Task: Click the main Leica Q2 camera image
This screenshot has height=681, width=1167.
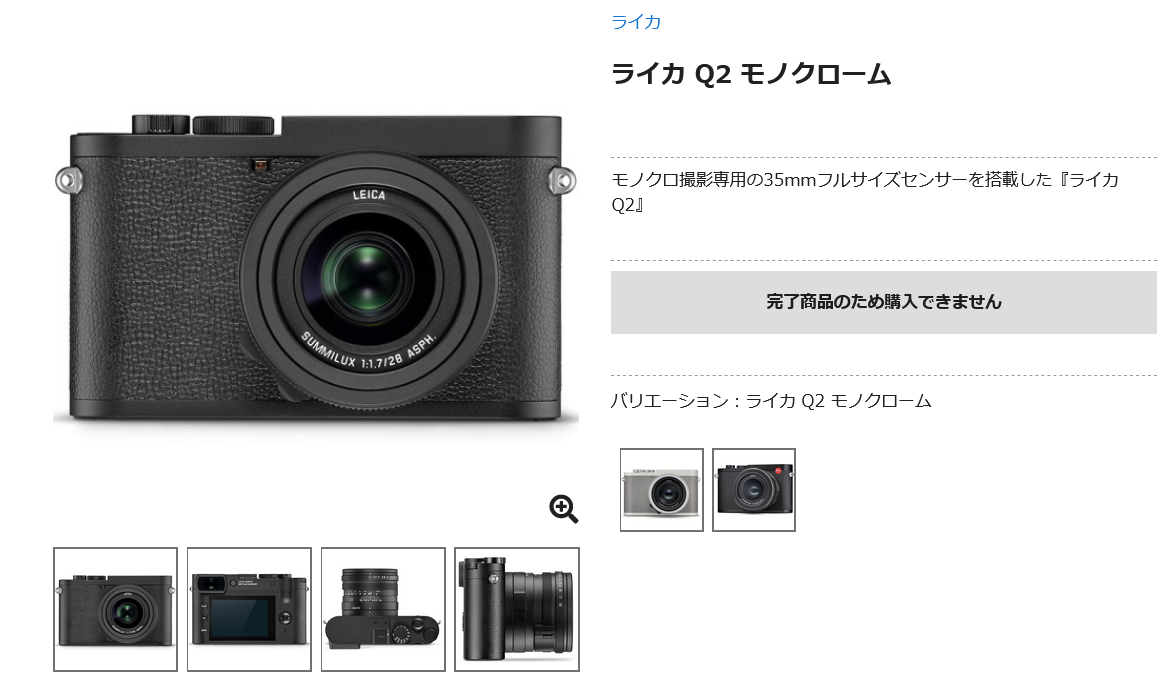Action: pyautogui.click(x=316, y=268)
